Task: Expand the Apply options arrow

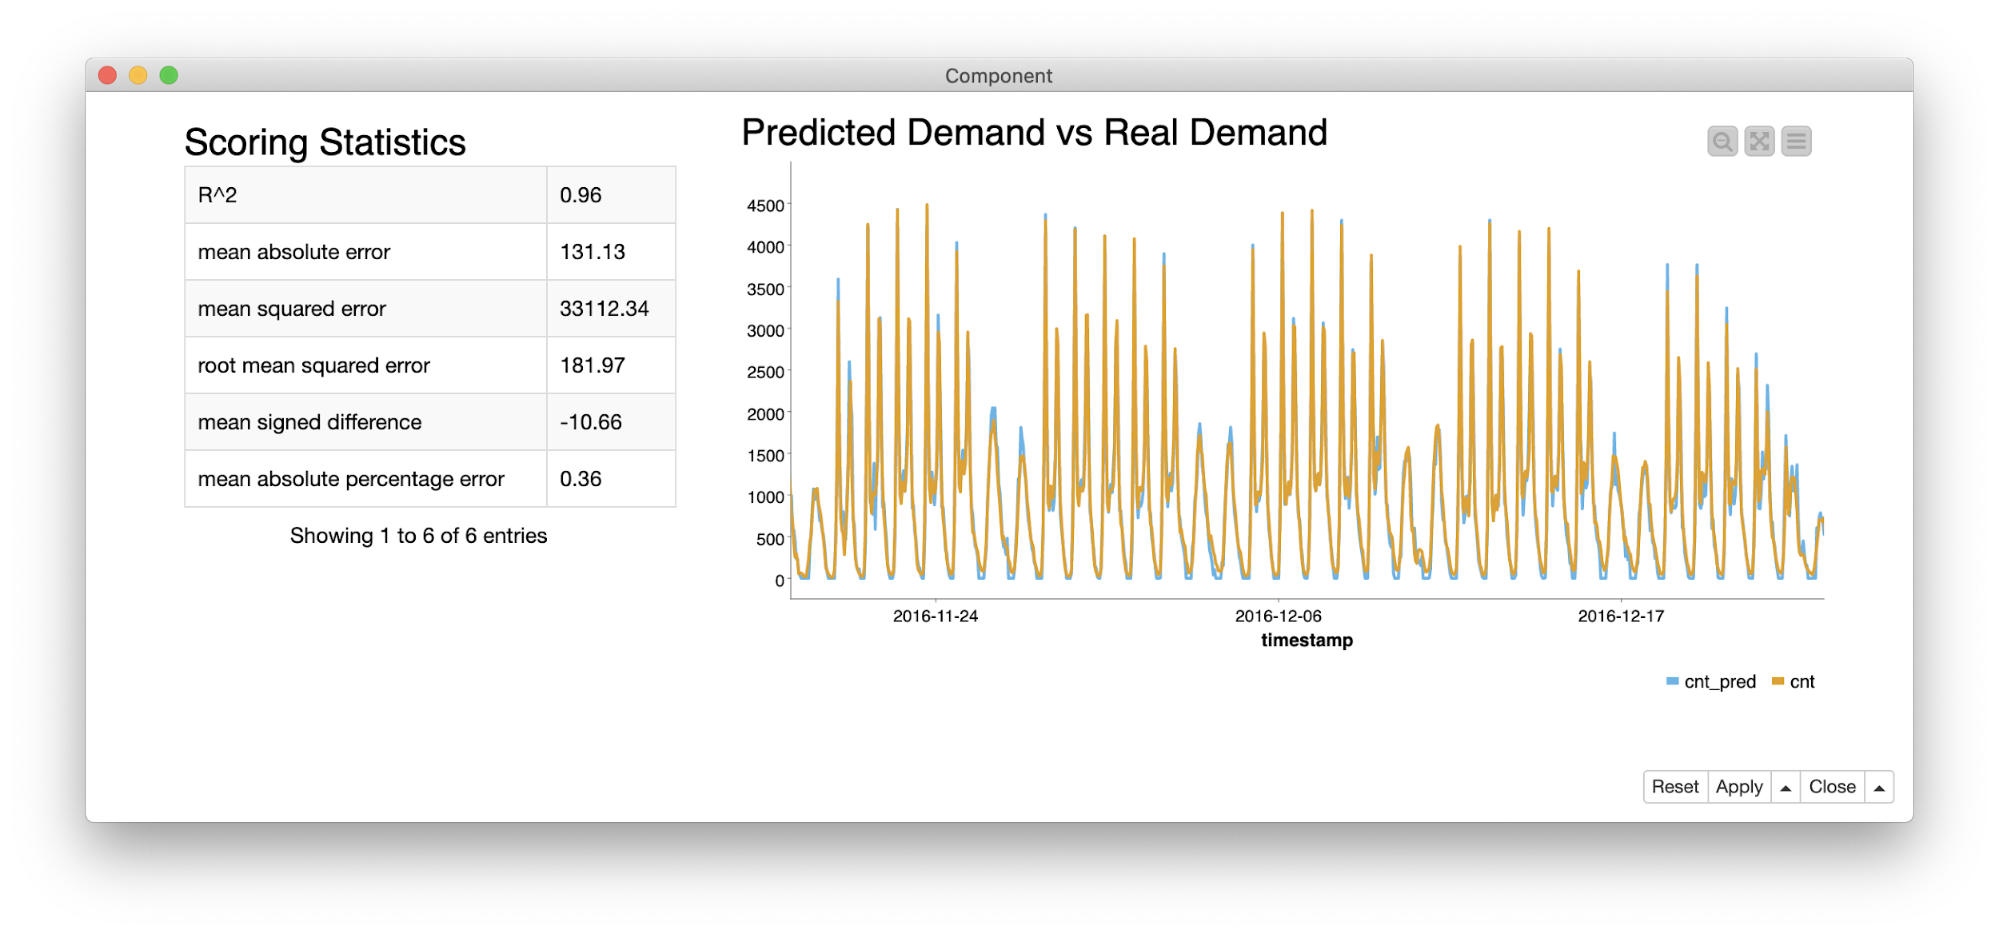Action: pos(1785,787)
